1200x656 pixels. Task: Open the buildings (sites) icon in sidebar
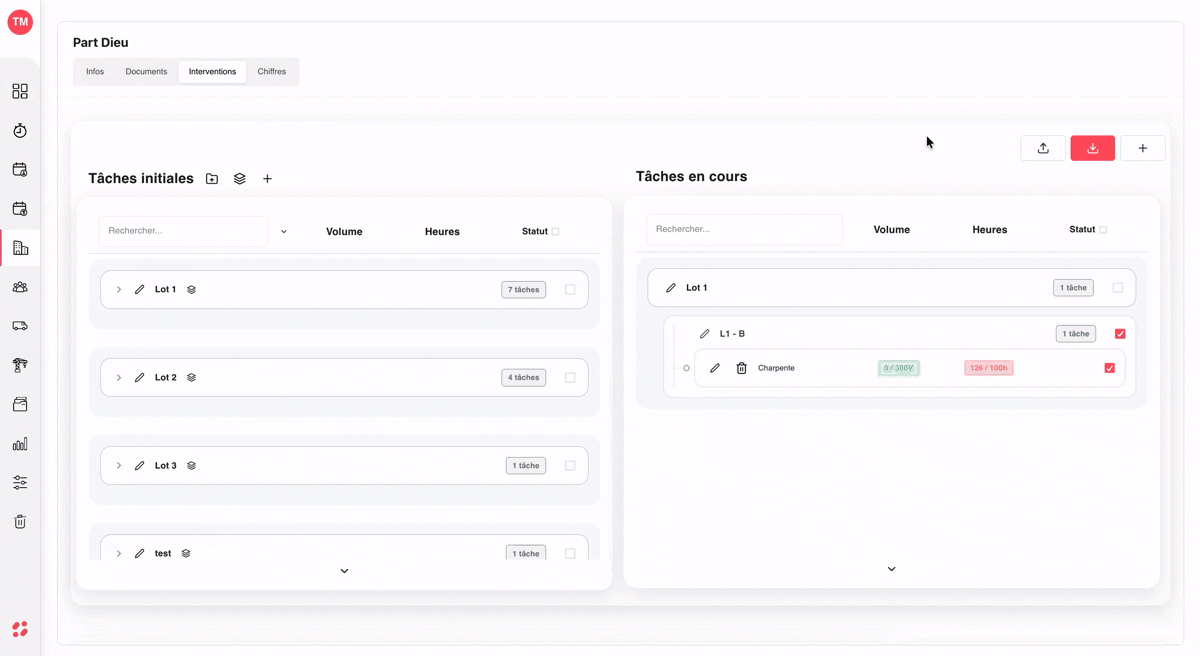pos(20,248)
